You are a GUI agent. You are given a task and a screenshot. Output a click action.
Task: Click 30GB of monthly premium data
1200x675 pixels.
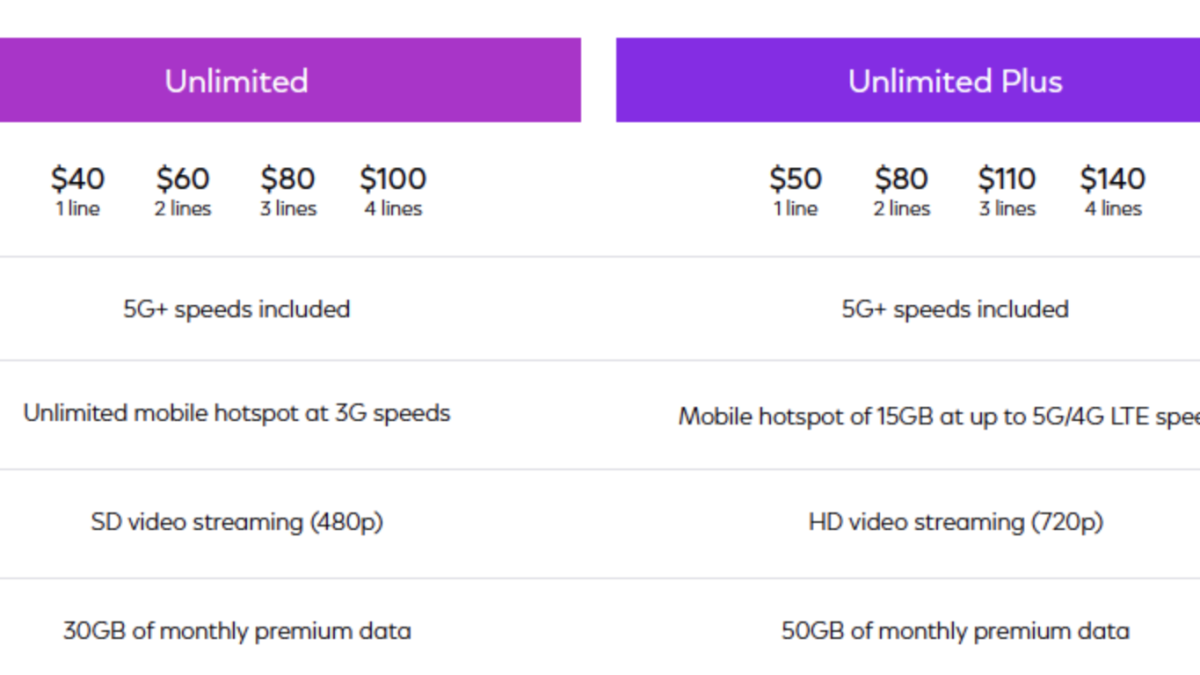point(237,631)
